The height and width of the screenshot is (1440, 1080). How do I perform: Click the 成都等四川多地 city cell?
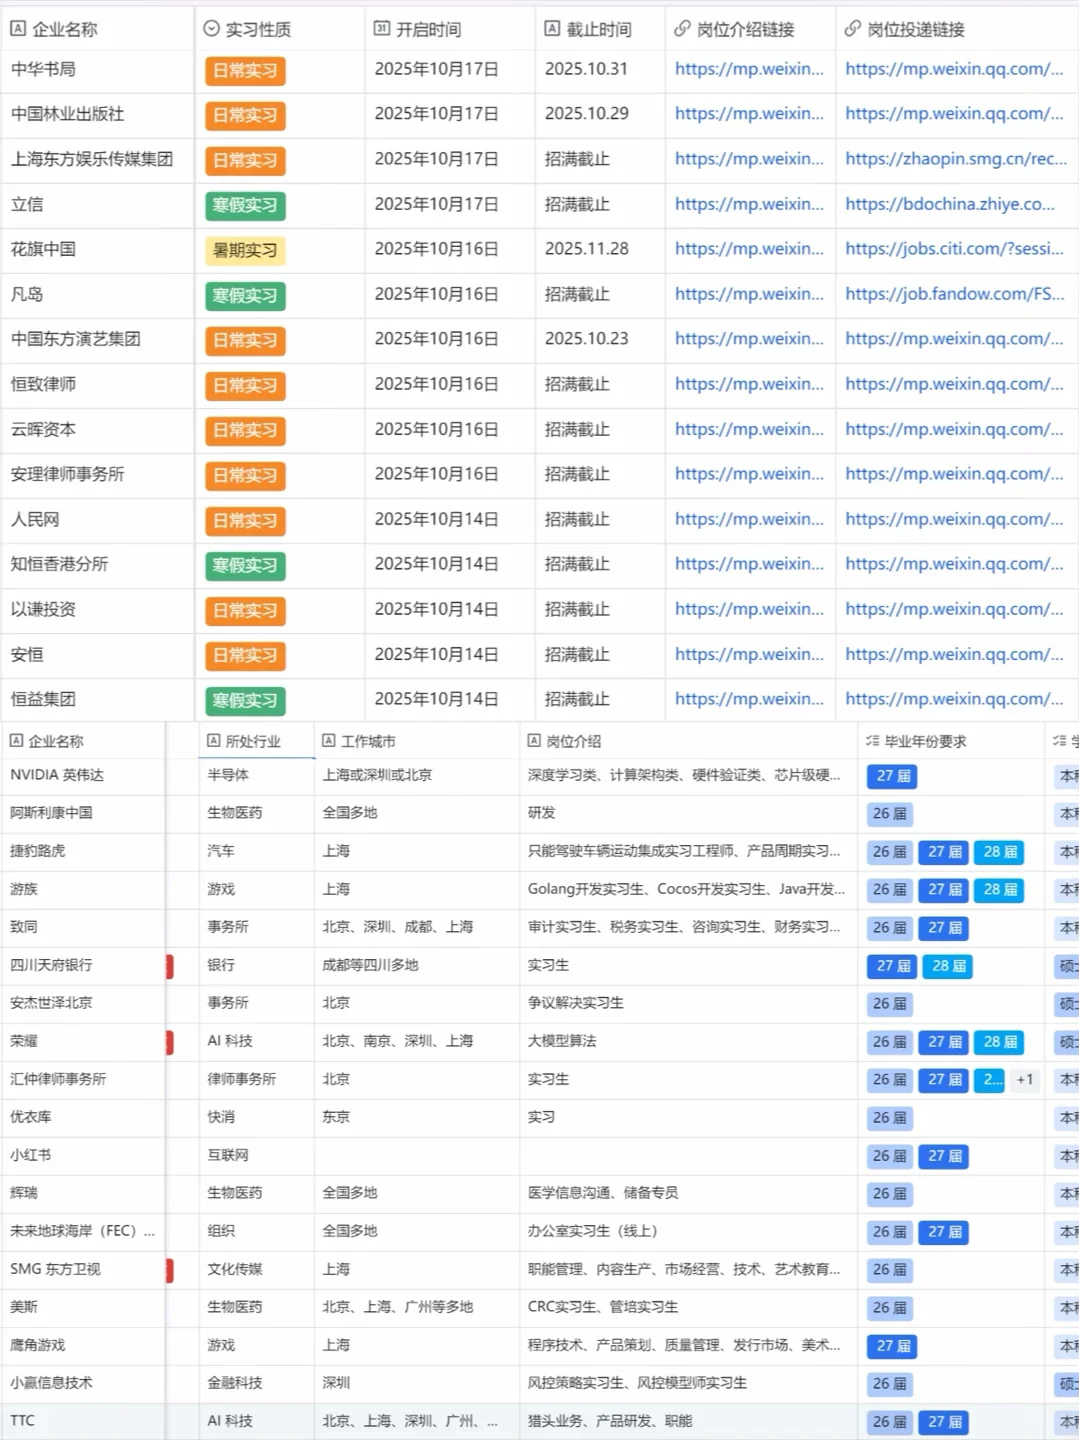[x=417, y=965]
